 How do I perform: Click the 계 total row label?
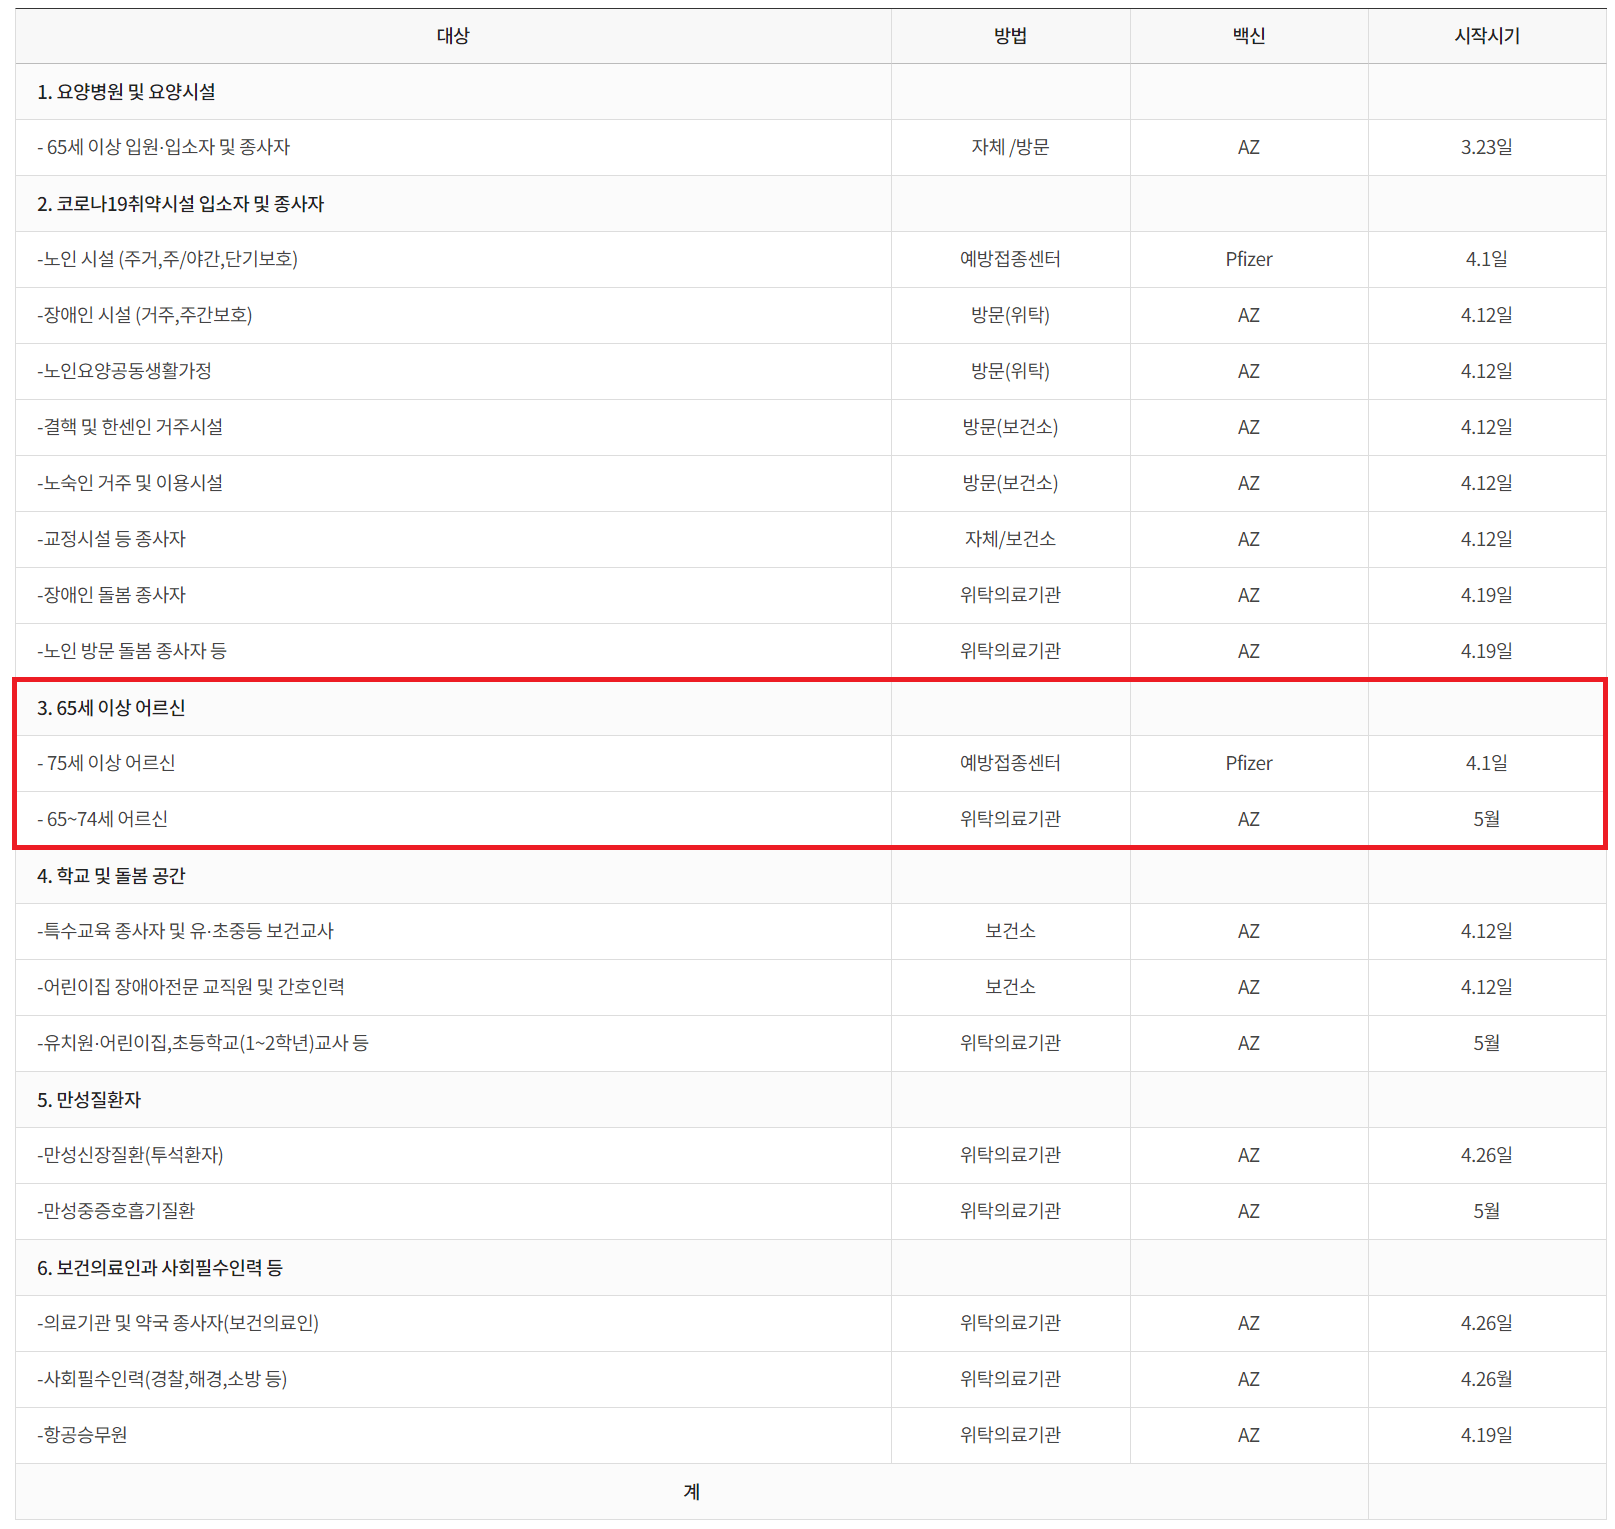coord(691,1492)
